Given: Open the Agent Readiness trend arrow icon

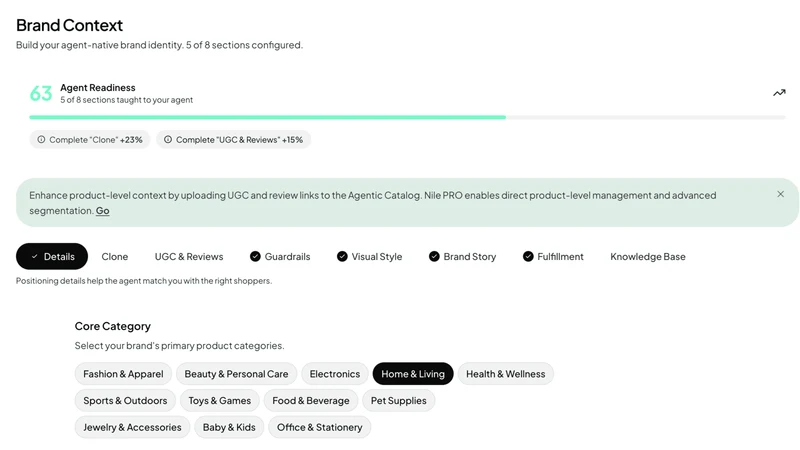Looking at the screenshot, I should (779, 93).
